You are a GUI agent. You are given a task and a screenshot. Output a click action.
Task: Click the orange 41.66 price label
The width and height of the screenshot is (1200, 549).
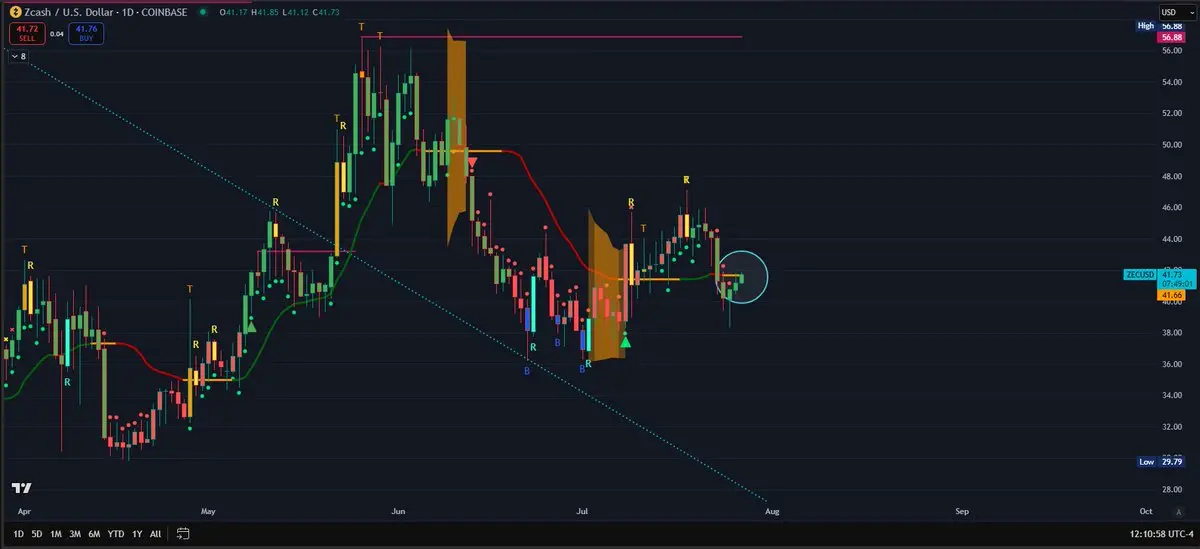[1170, 296]
